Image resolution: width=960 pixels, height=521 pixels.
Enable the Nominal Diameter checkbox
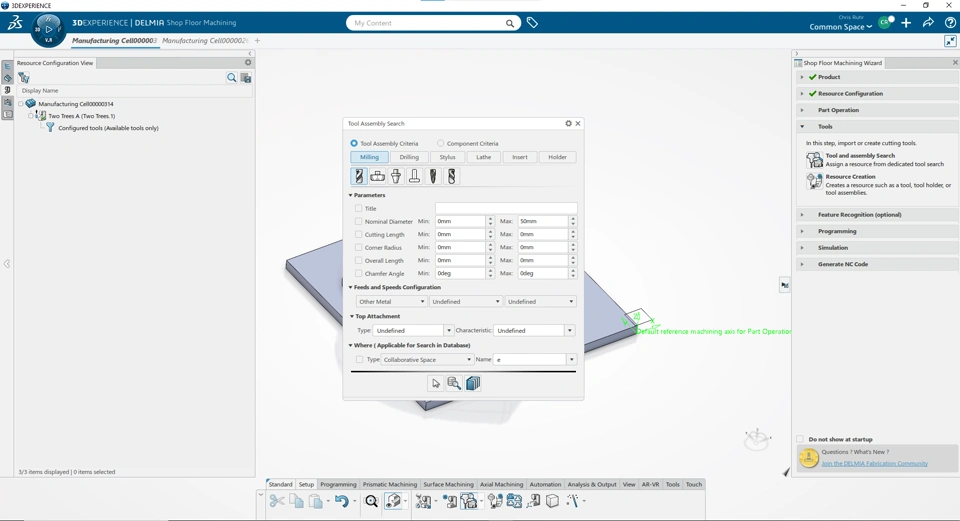click(359, 221)
